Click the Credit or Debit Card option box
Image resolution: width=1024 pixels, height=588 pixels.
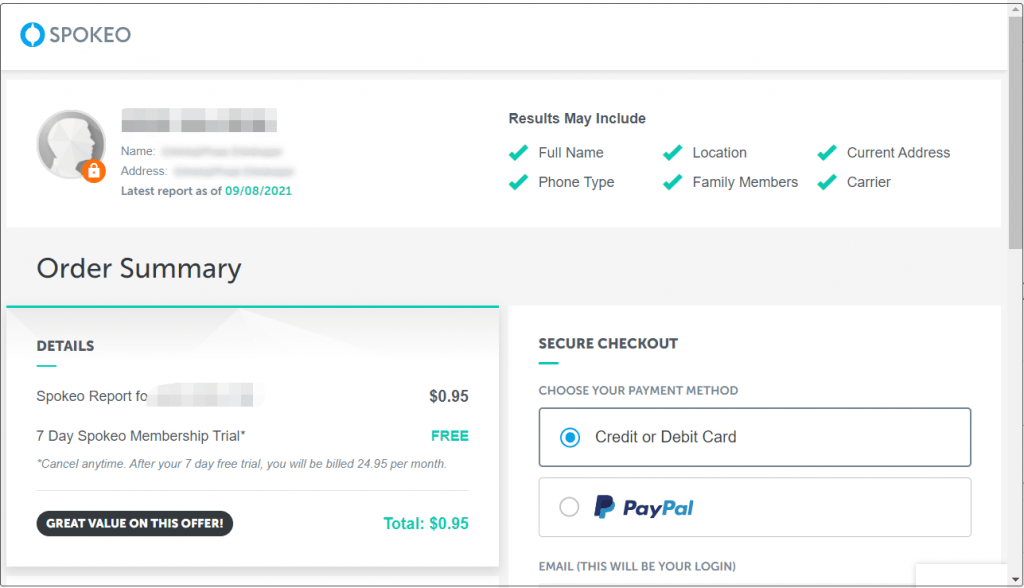755,437
